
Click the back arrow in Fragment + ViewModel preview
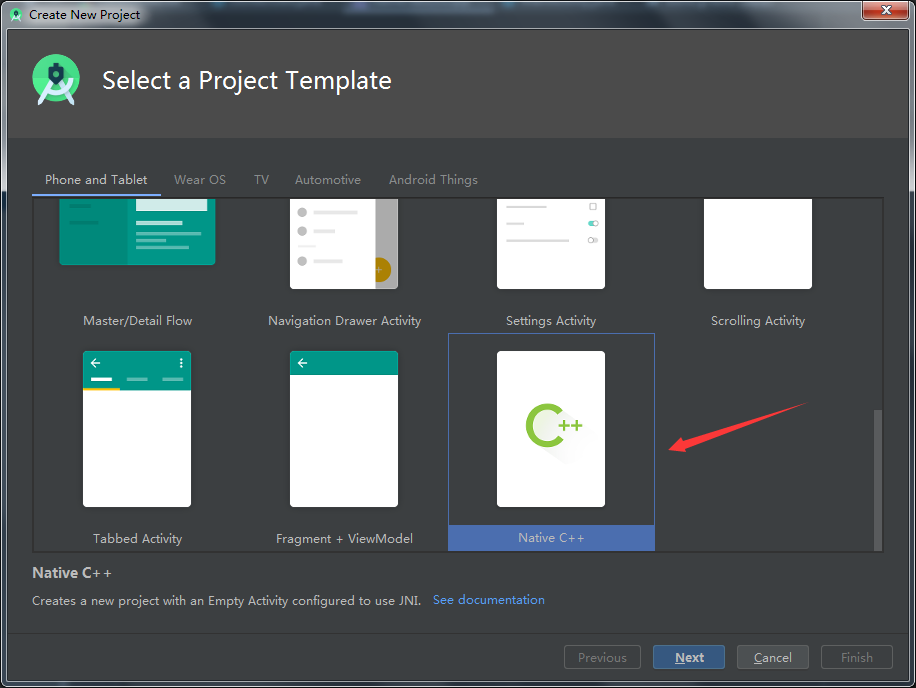(303, 363)
